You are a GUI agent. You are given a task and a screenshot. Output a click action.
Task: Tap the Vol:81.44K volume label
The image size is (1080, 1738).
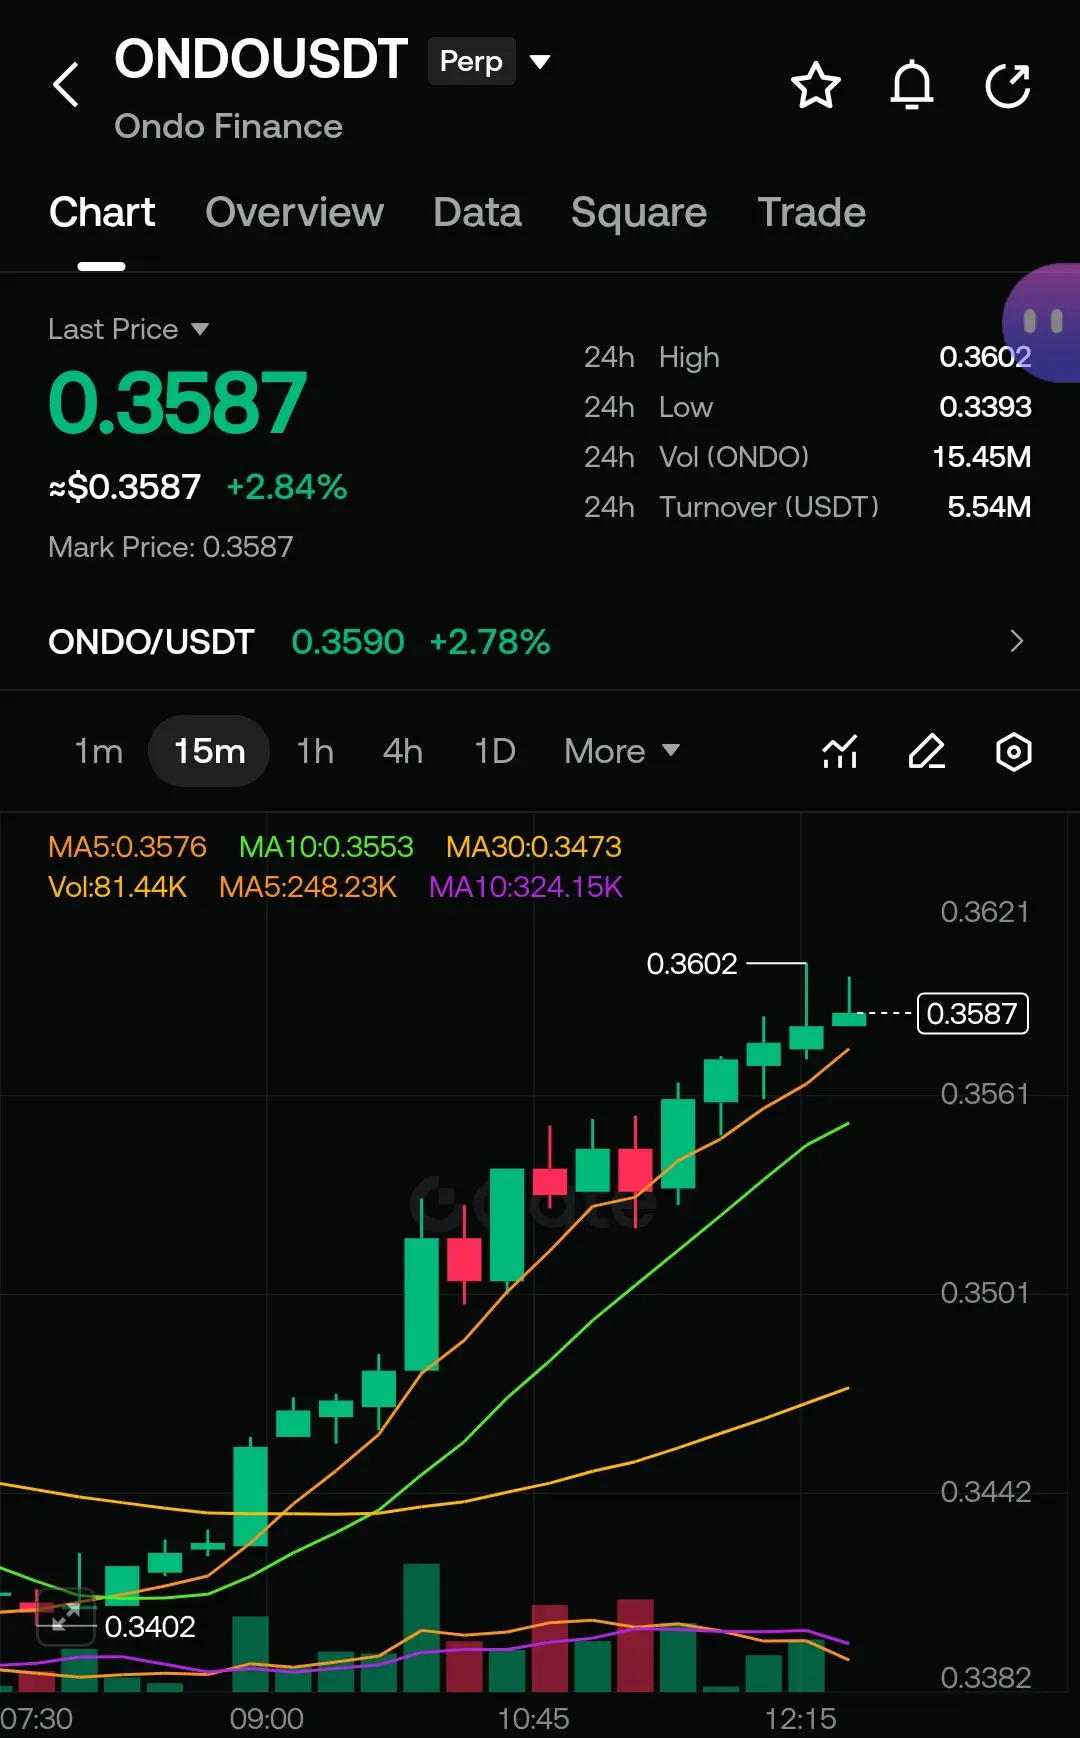117,887
